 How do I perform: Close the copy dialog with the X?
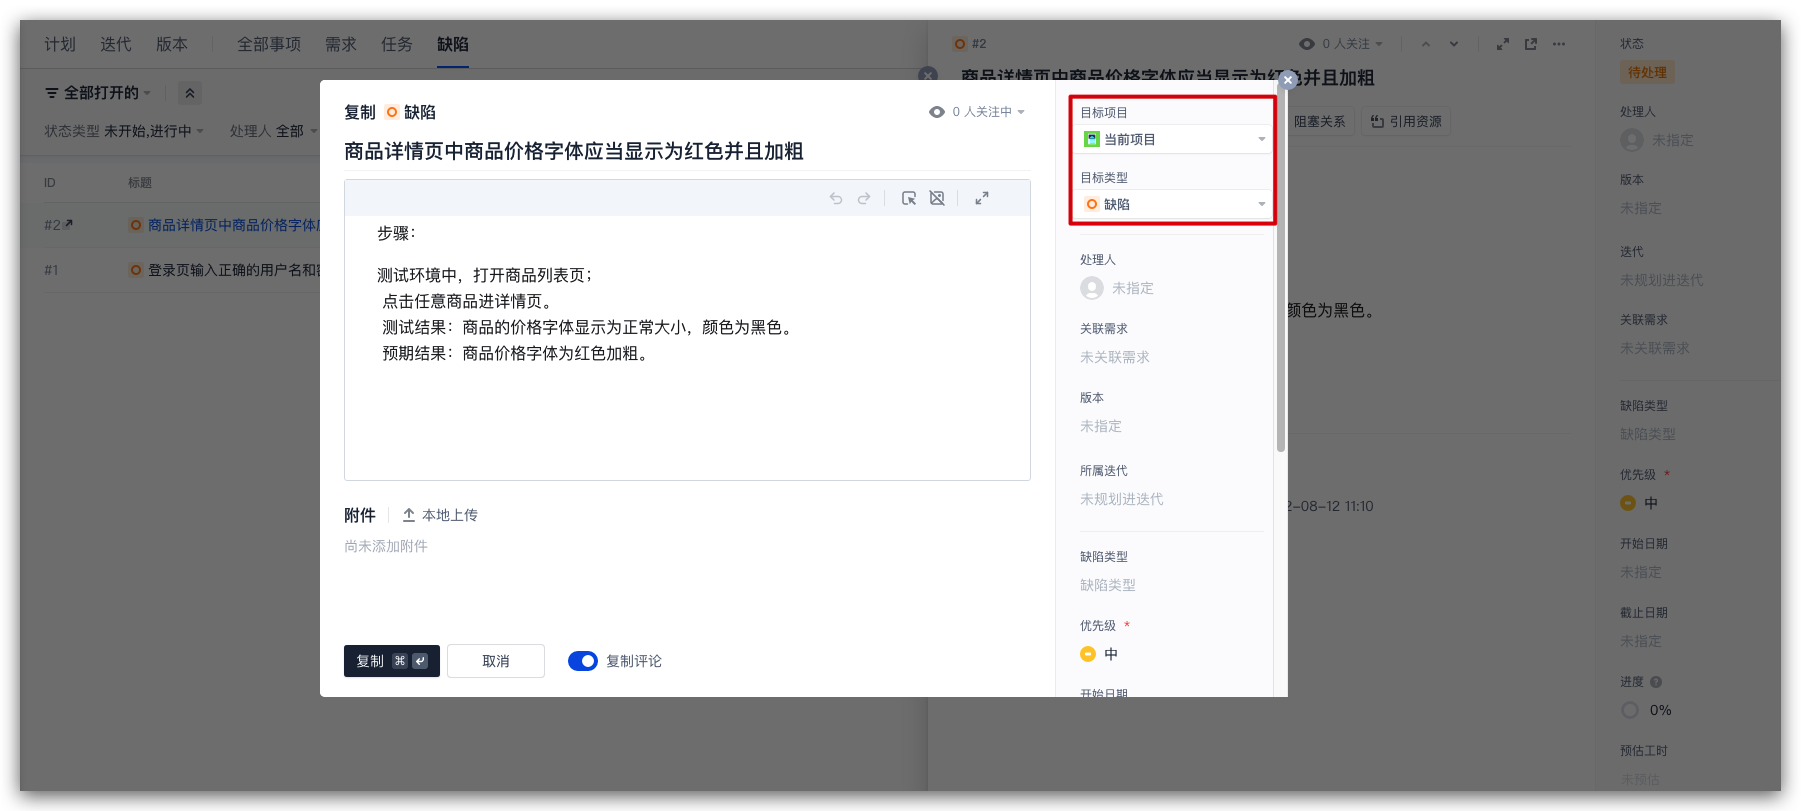[1288, 80]
